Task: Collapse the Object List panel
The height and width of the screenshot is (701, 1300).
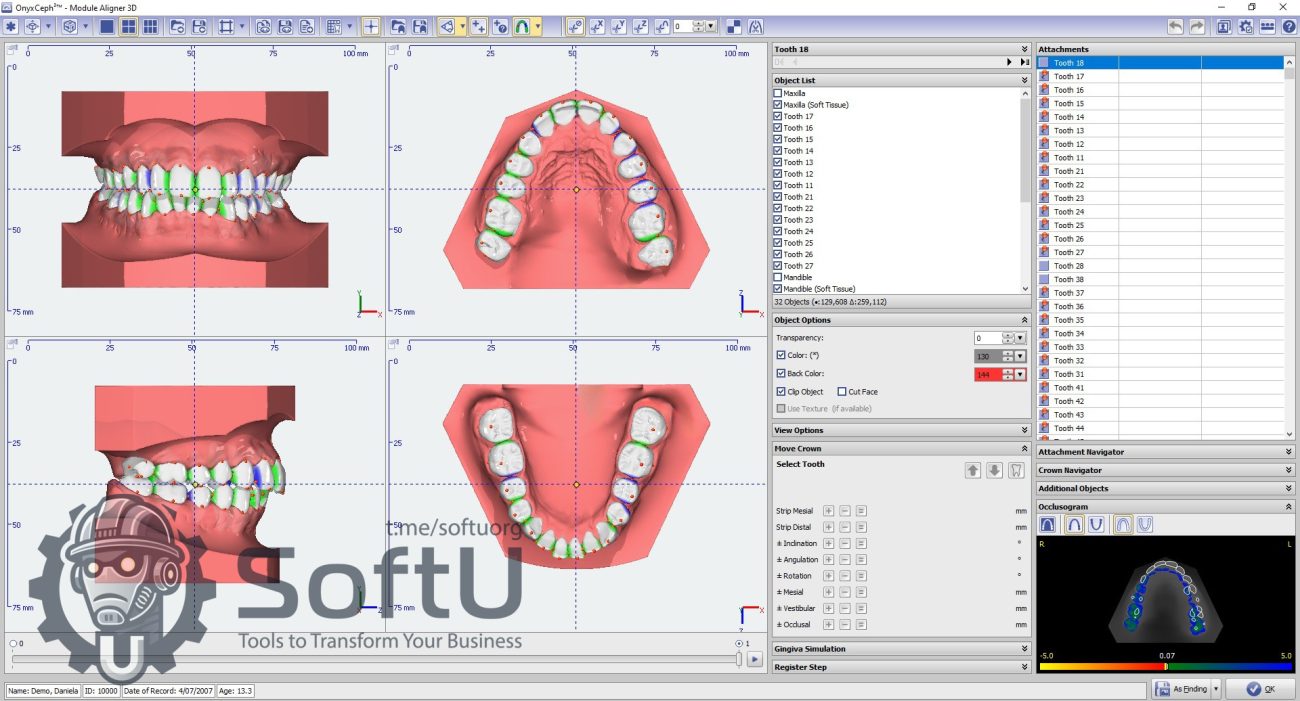Action: (x=1024, y=80)
